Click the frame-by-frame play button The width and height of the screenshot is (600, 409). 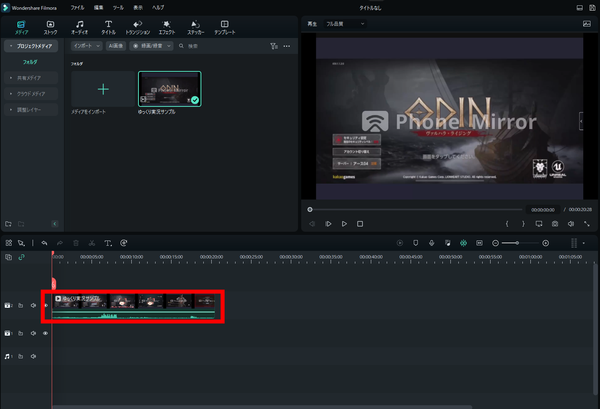click(328, 224)
